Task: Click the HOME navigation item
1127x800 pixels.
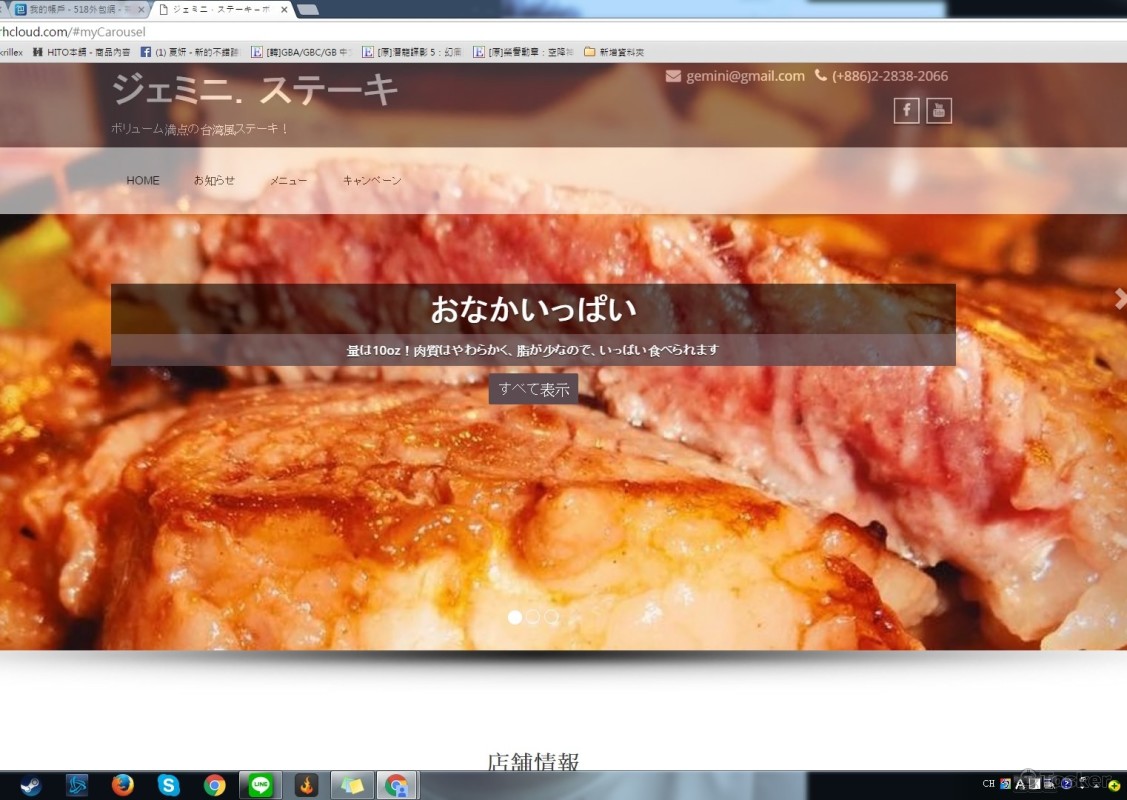Action: (143, 181)
